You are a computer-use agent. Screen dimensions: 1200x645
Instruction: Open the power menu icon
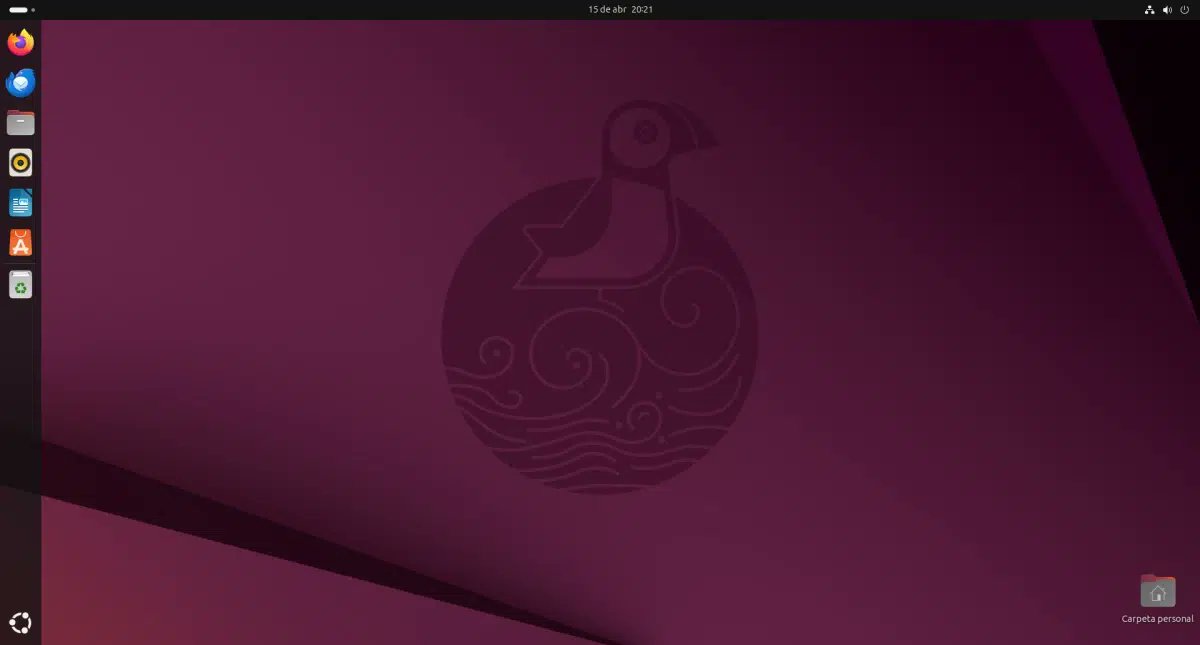(x=1185, y=9)
